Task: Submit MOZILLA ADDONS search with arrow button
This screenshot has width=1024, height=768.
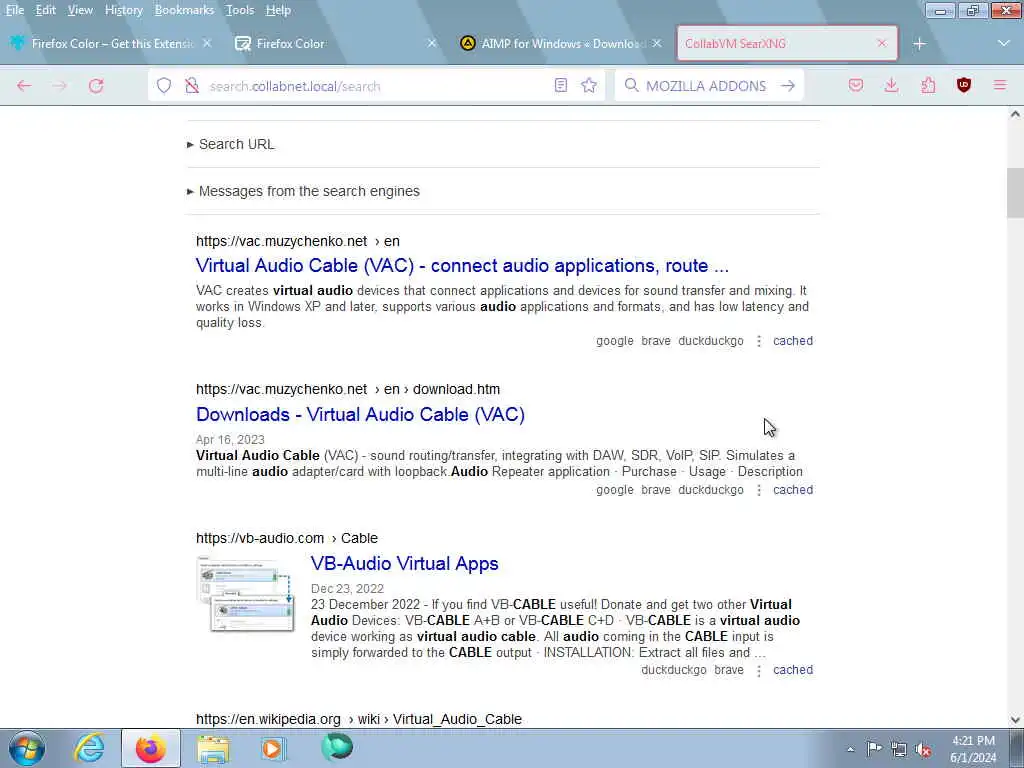Action: pyautogui.click(x=788, y=86)
